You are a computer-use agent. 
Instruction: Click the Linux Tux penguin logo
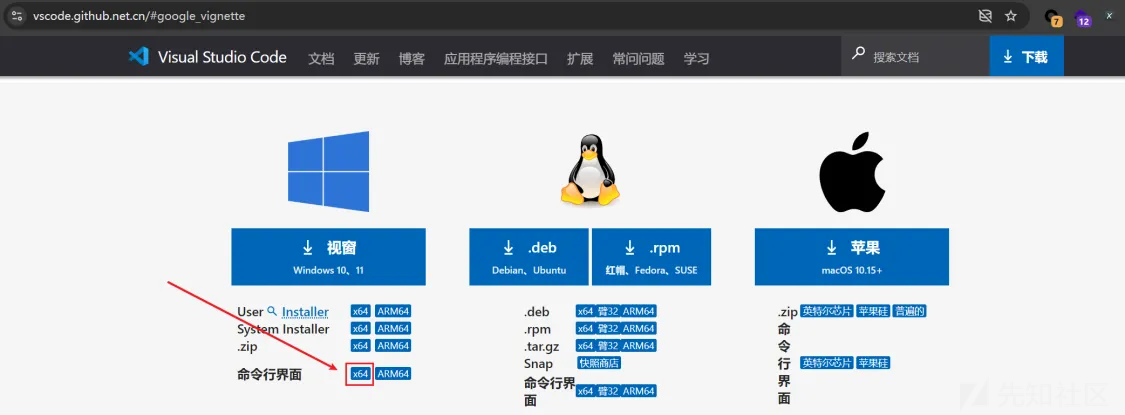pyautogui.click(x=590, y=170)
